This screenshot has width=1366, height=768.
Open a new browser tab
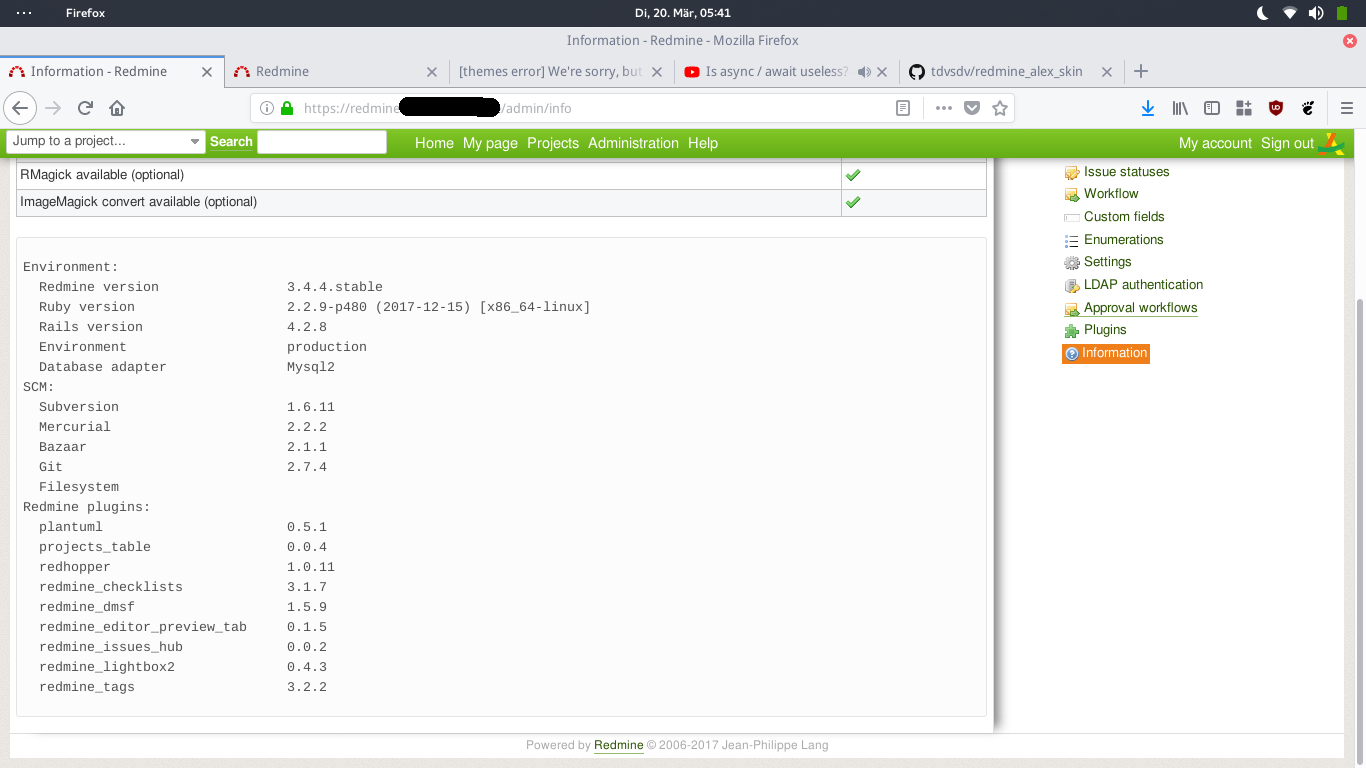pos(1141,71)
